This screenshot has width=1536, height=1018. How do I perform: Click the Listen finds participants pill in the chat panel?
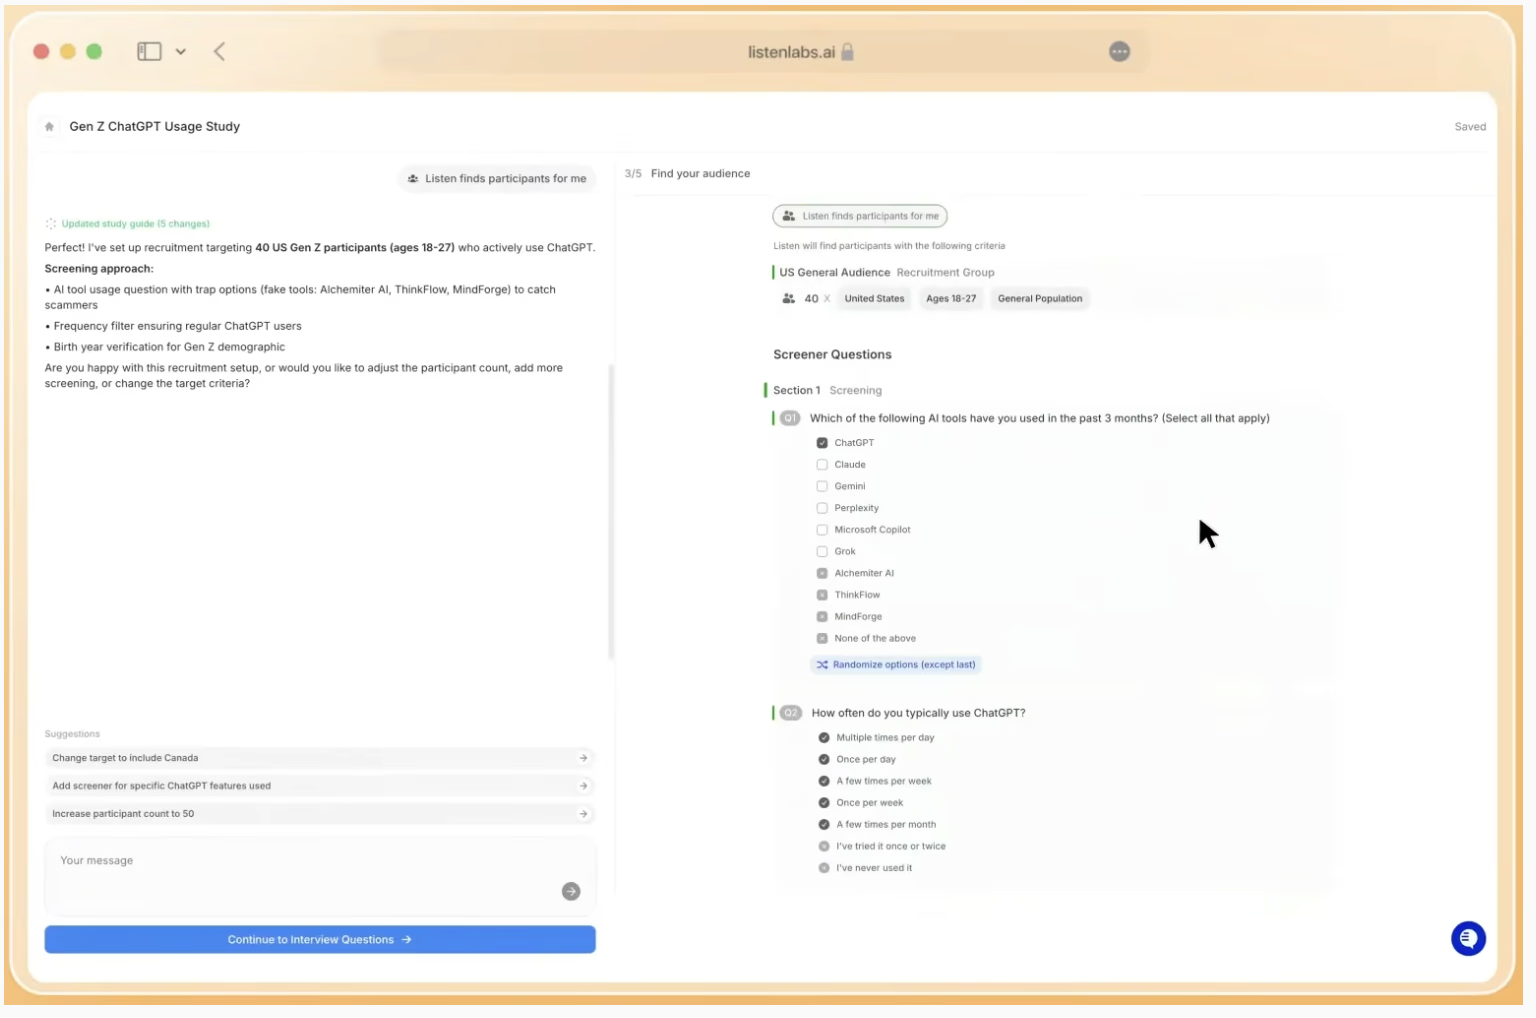point(497,179)
